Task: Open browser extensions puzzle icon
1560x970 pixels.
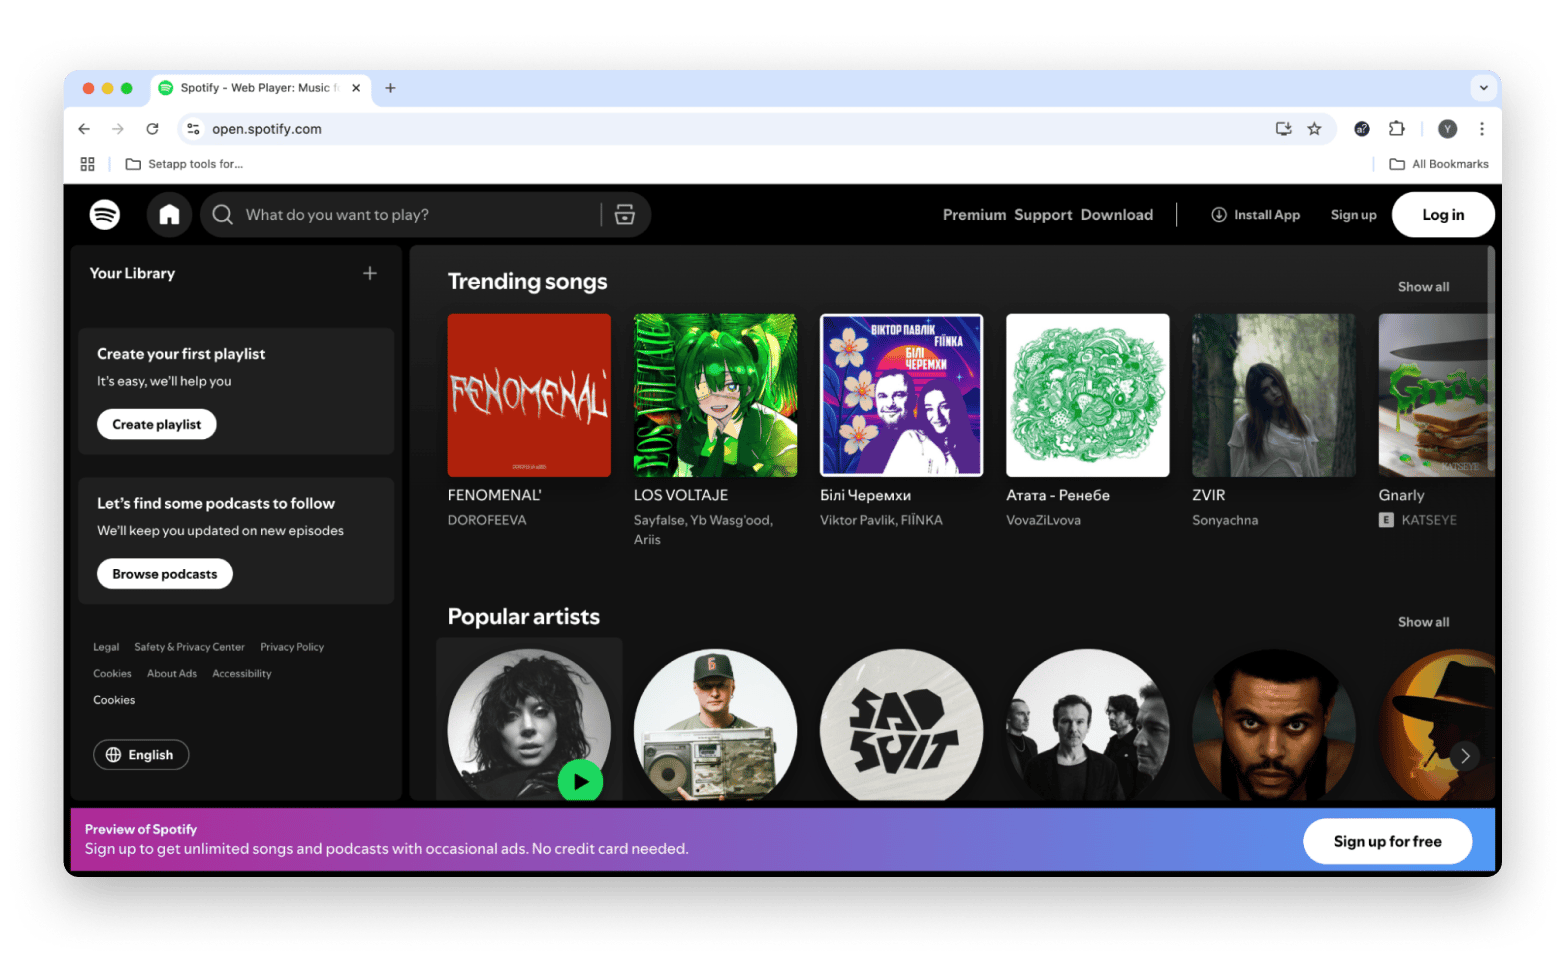Action: pyautogui.click(x=1396, y=129)
